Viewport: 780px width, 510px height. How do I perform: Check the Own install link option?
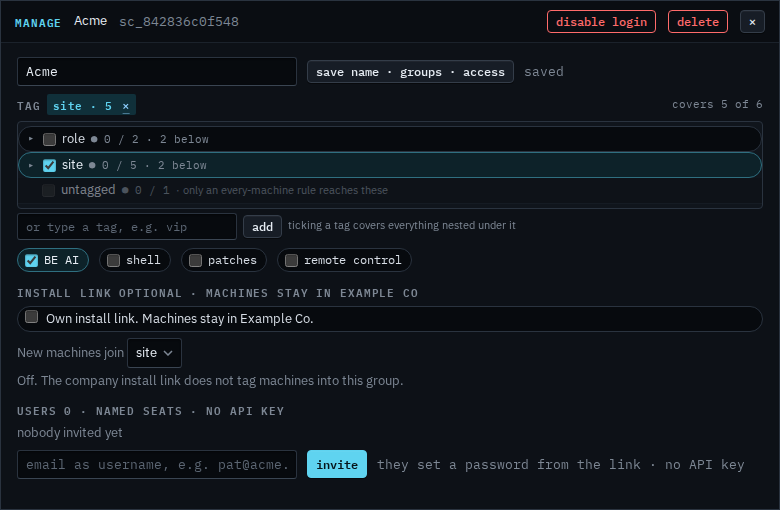click(x=31, y=316)
